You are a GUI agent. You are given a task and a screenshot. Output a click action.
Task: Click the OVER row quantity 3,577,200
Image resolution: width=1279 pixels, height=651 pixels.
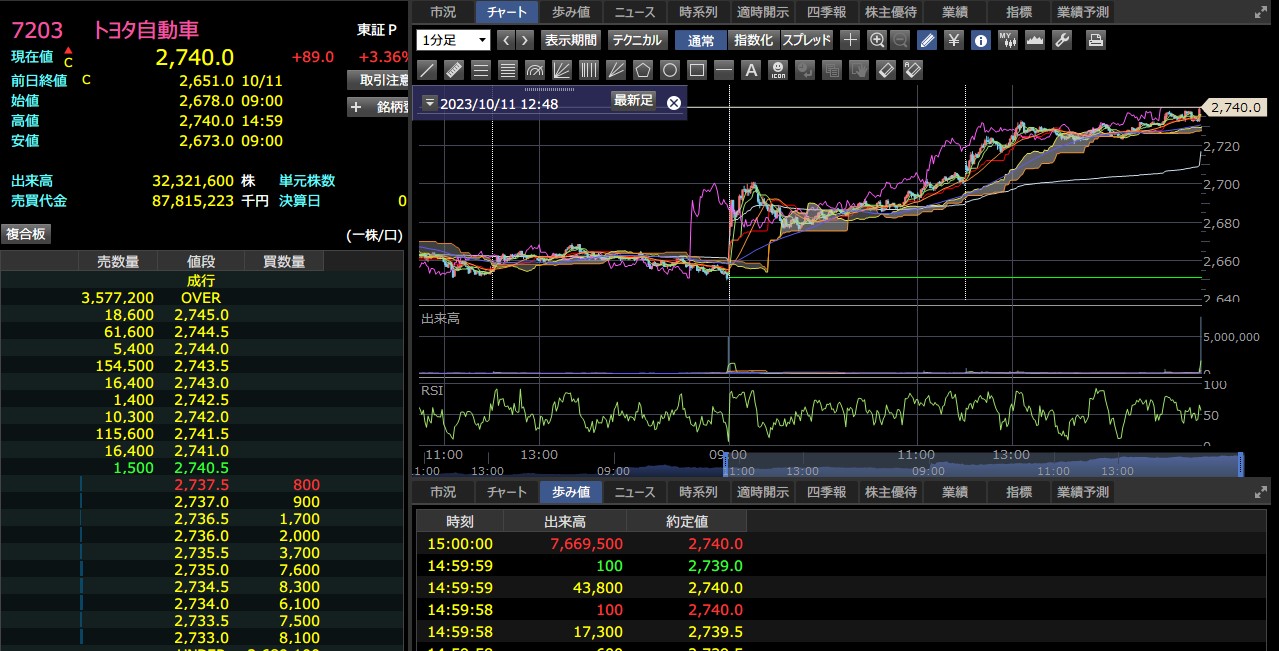coord(117,298)
